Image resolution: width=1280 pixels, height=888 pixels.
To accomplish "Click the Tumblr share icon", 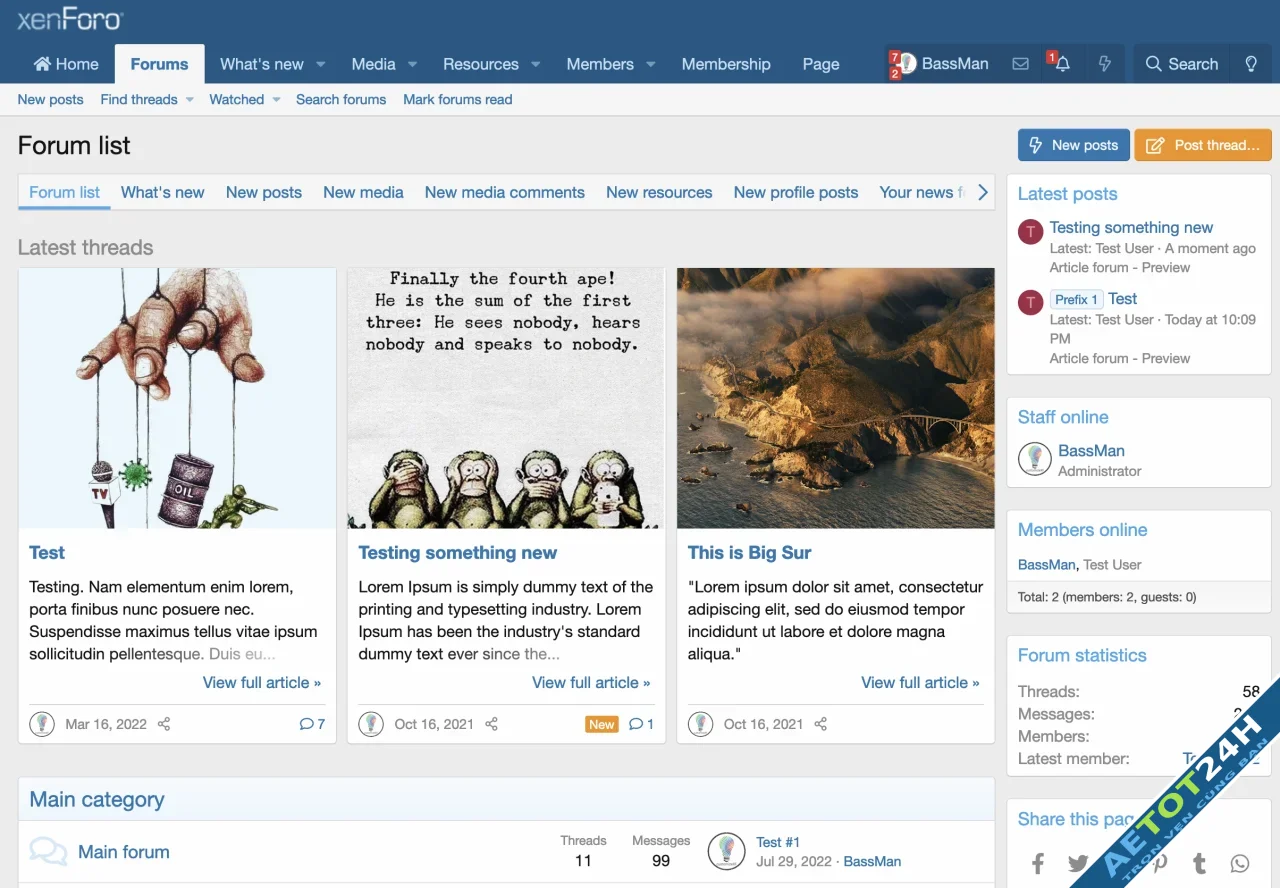I will point(1199,863).
